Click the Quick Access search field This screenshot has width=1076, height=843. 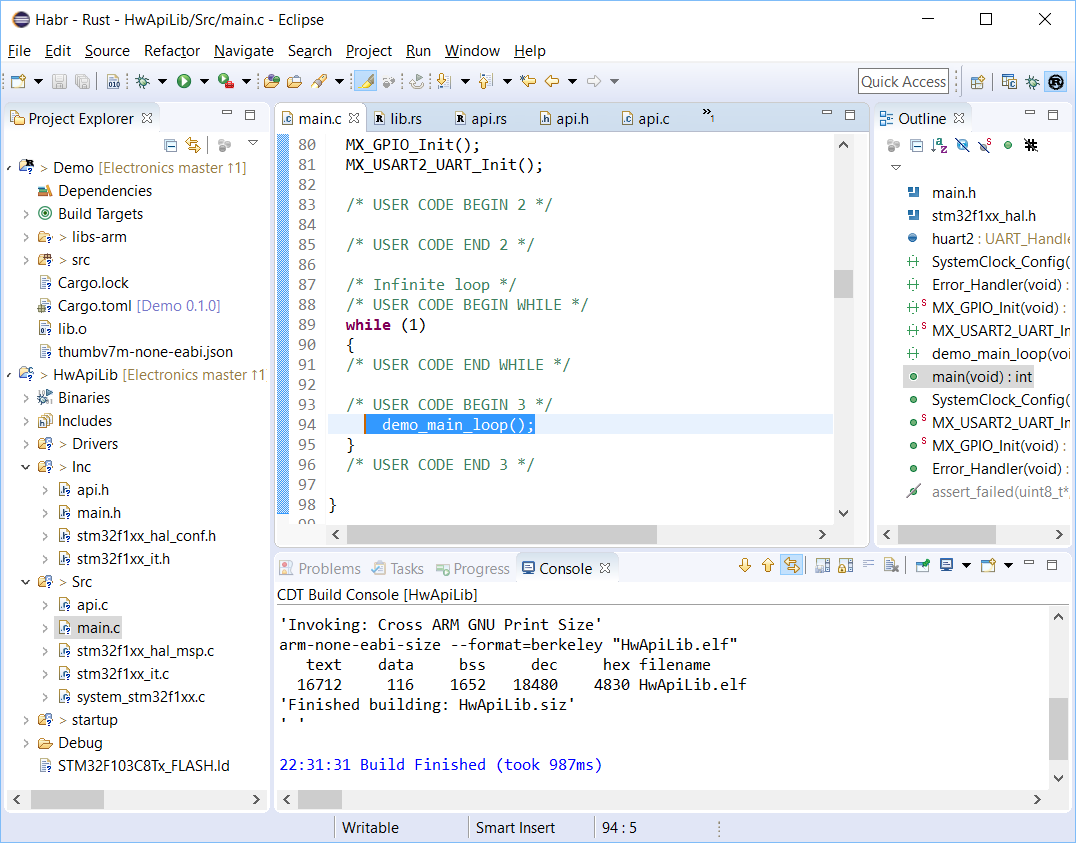pos(903,82)
